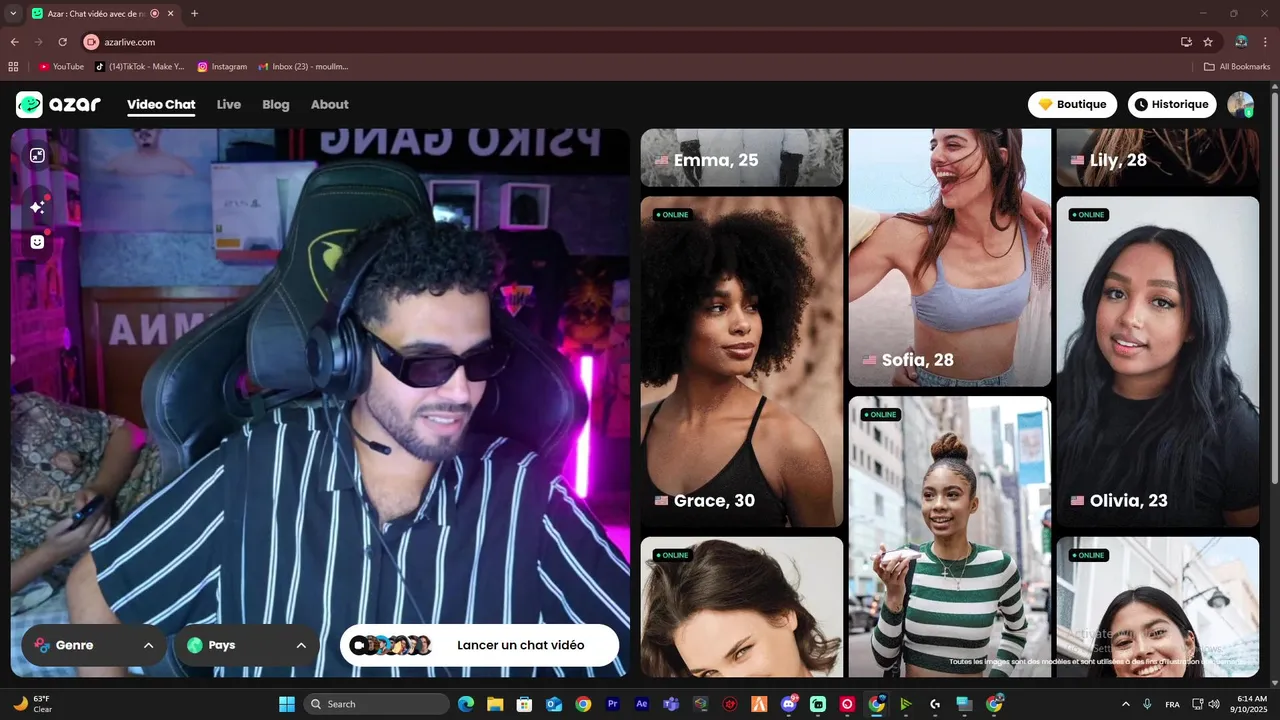1280x720 pixels.
Task: Select the Video Chat tab
Action: click(x=161, y=104)
